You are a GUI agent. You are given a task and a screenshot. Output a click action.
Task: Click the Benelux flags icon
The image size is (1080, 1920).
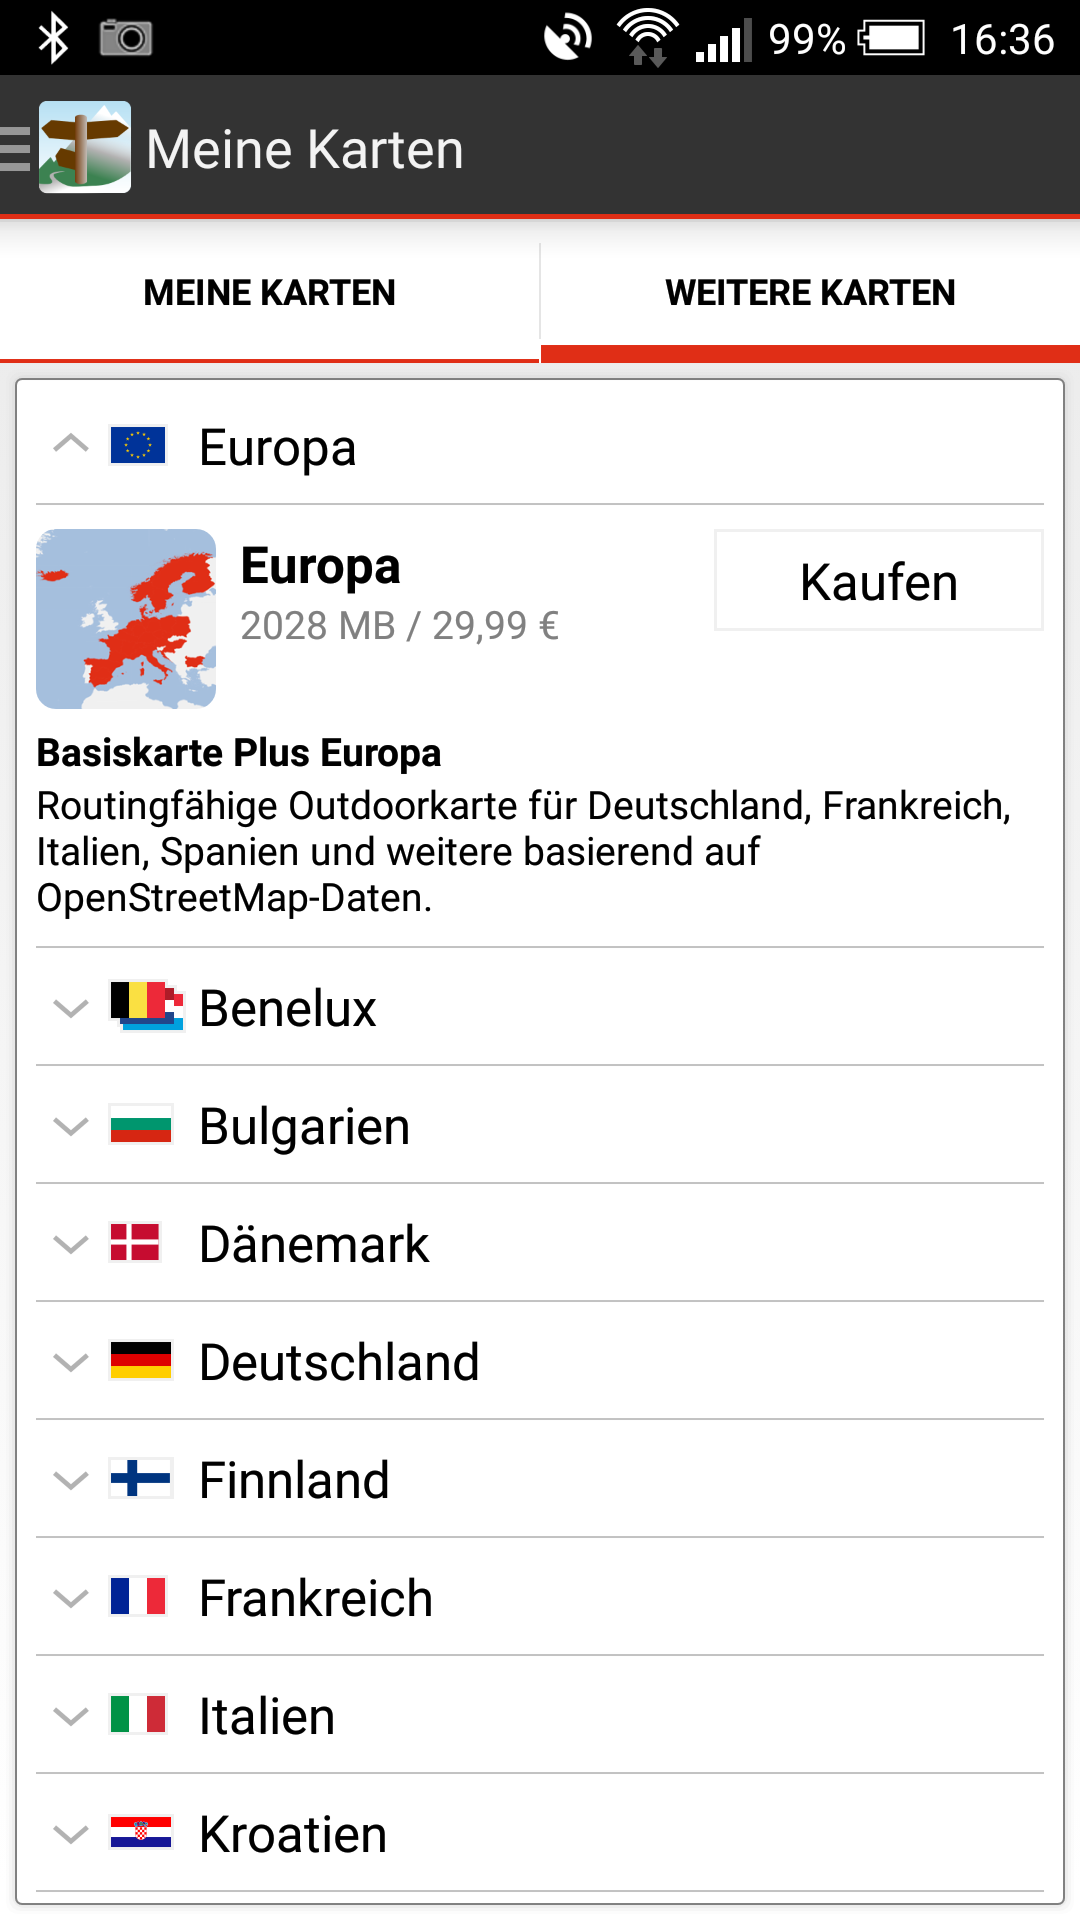[x=146, y=1005]
